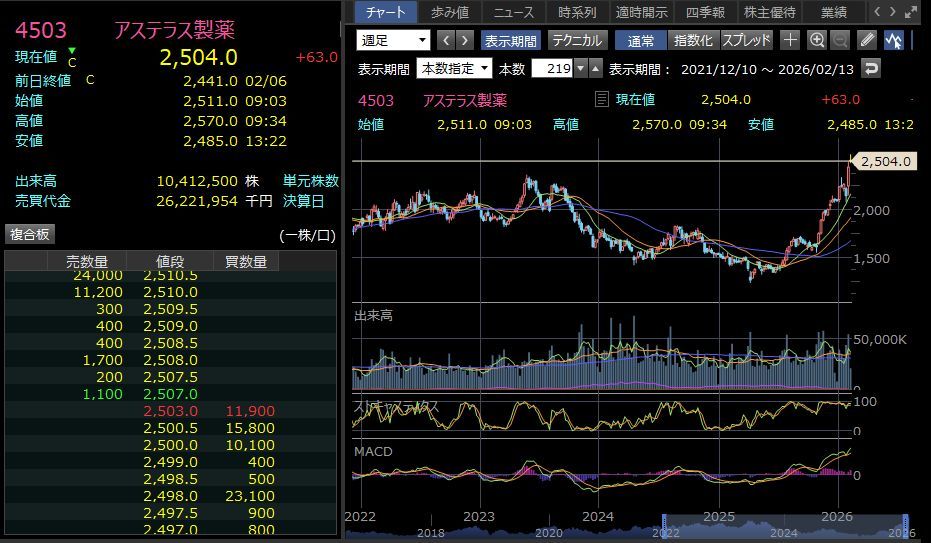Click the 出来高 volume panel label
The height and width of the screenshot is (543, 931).
click(x=373, y=316)
